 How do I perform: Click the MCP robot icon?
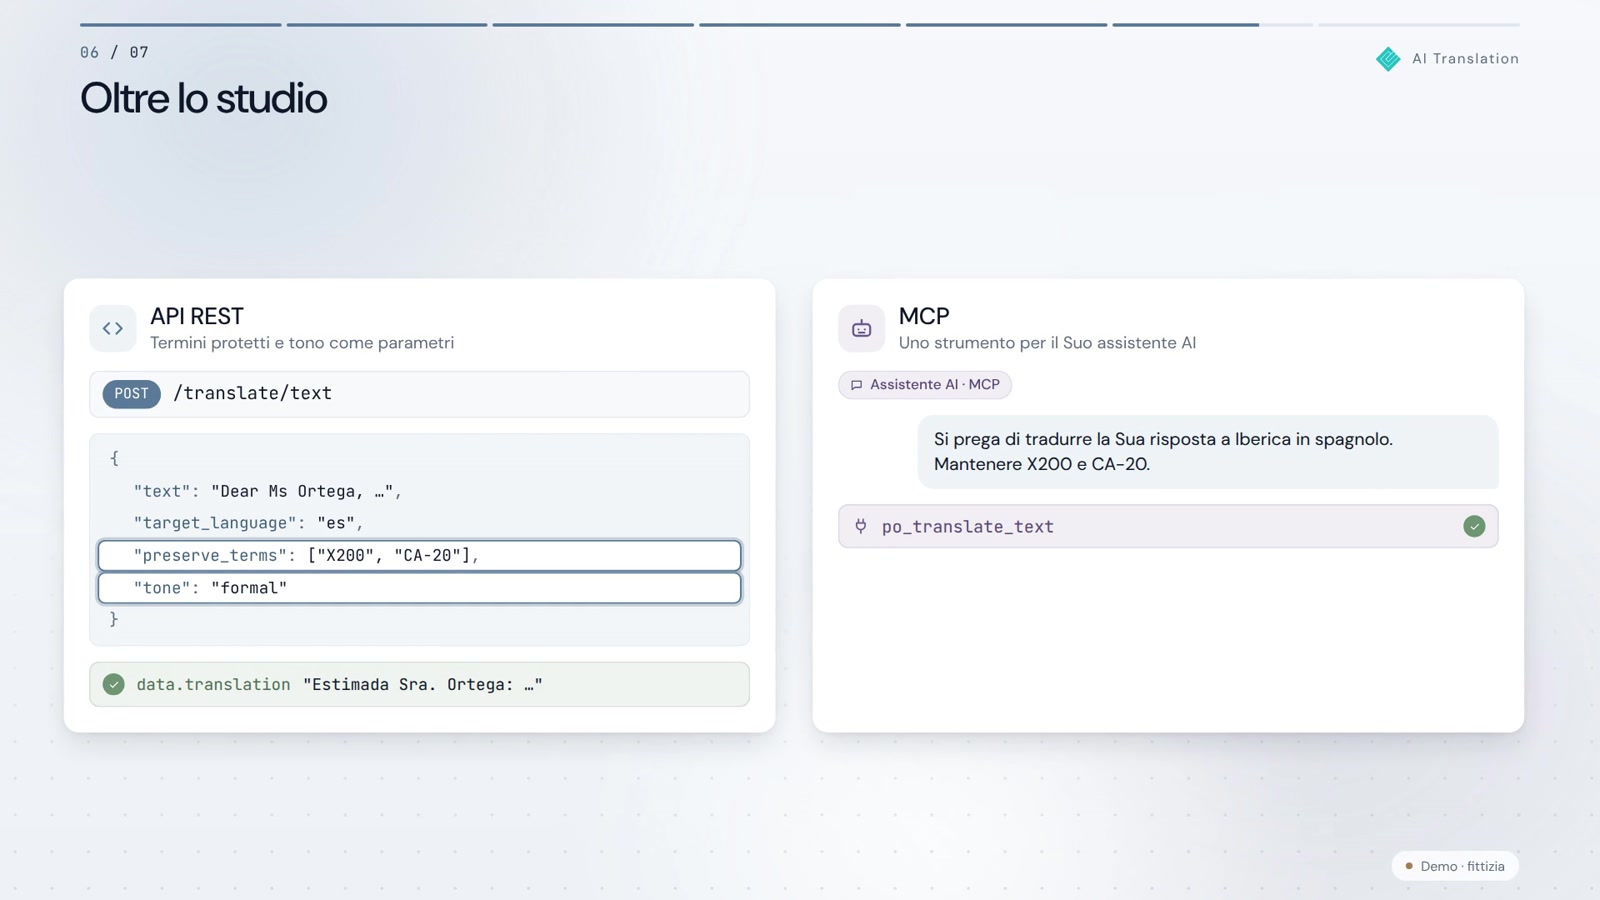861,328
